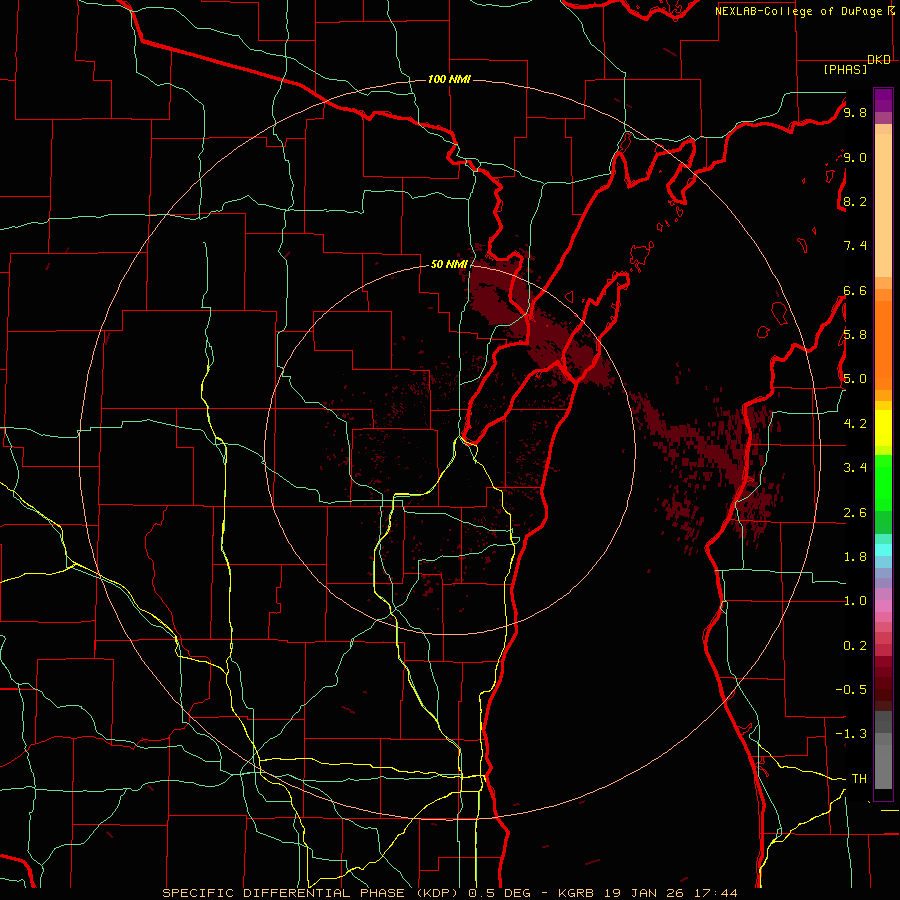
Task: Click the 4.2 scale value label
Action: pyautogui.click(x=855, y=424)
